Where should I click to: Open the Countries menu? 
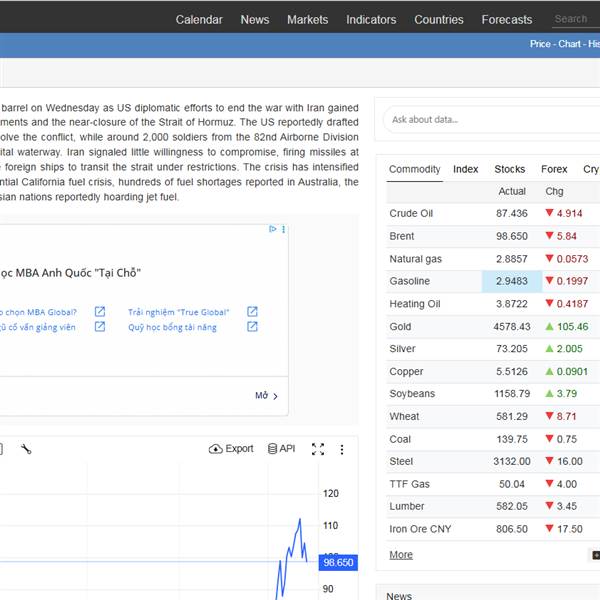(439, 20)
